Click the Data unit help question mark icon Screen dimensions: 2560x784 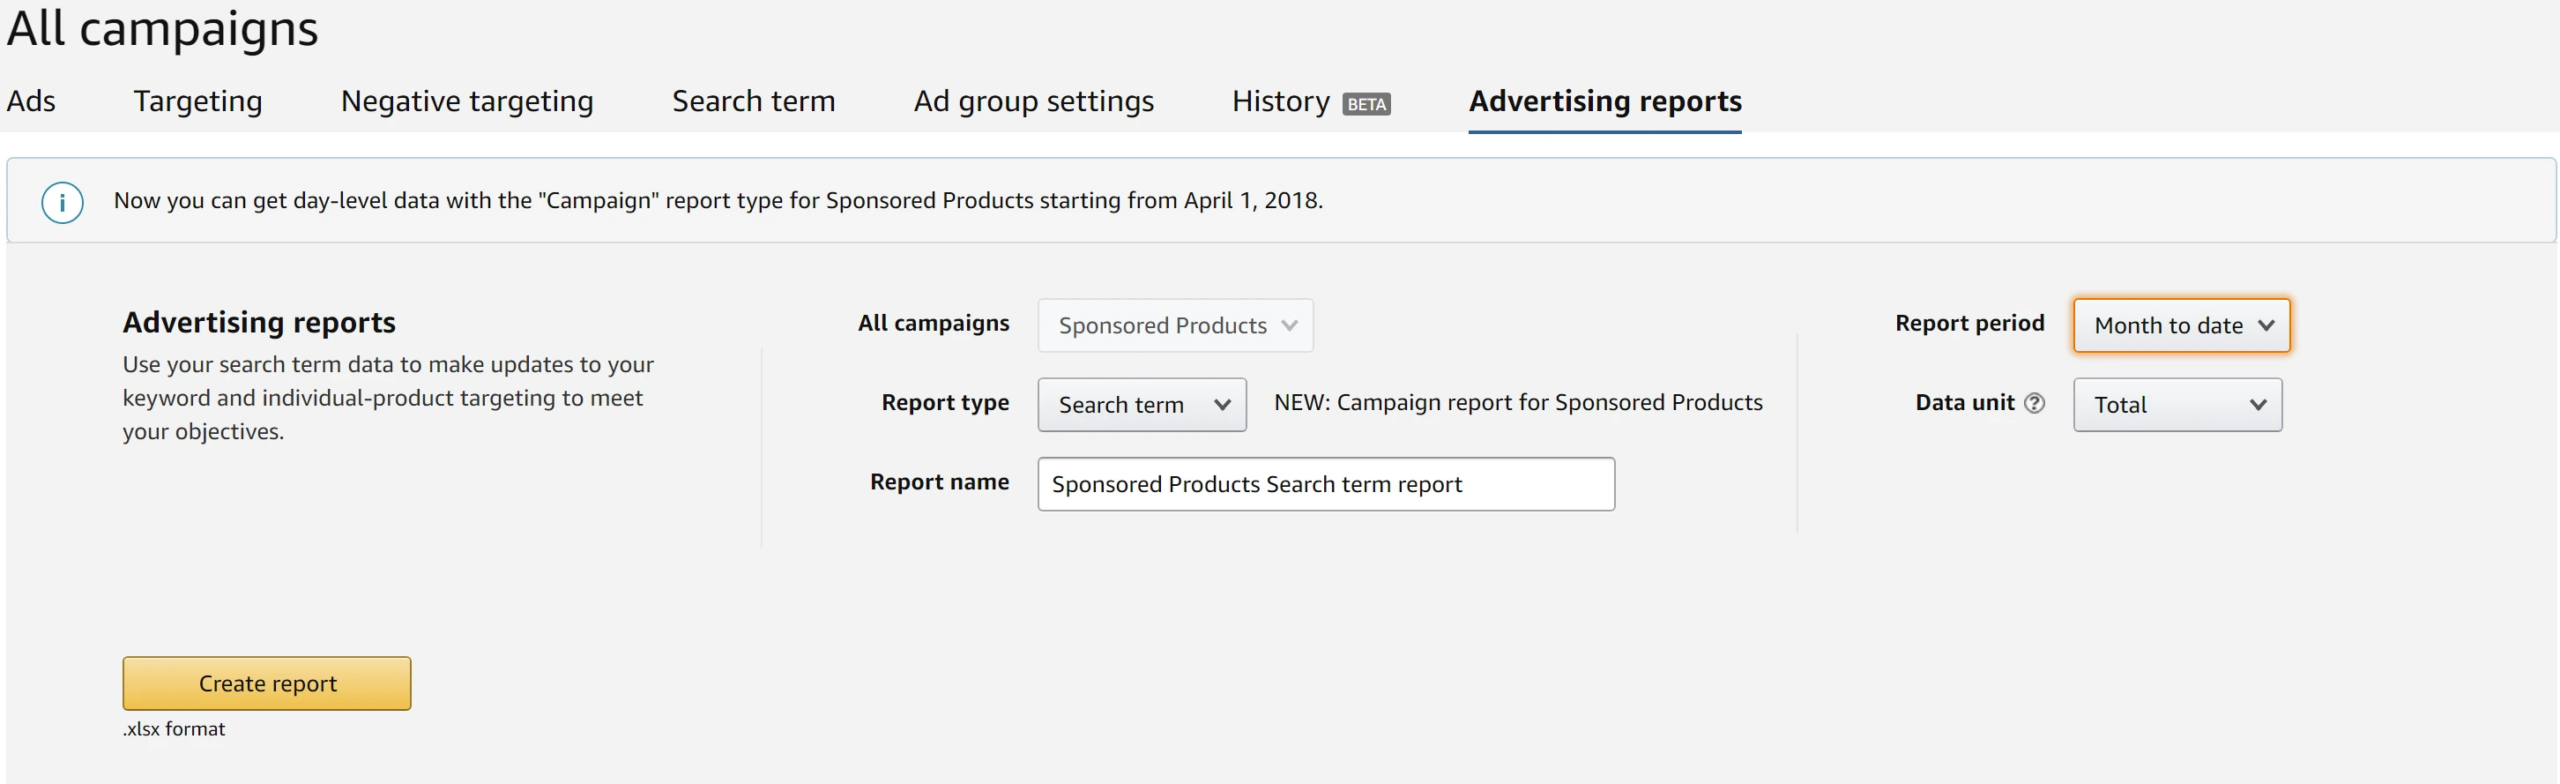(x=2034, y=403)
